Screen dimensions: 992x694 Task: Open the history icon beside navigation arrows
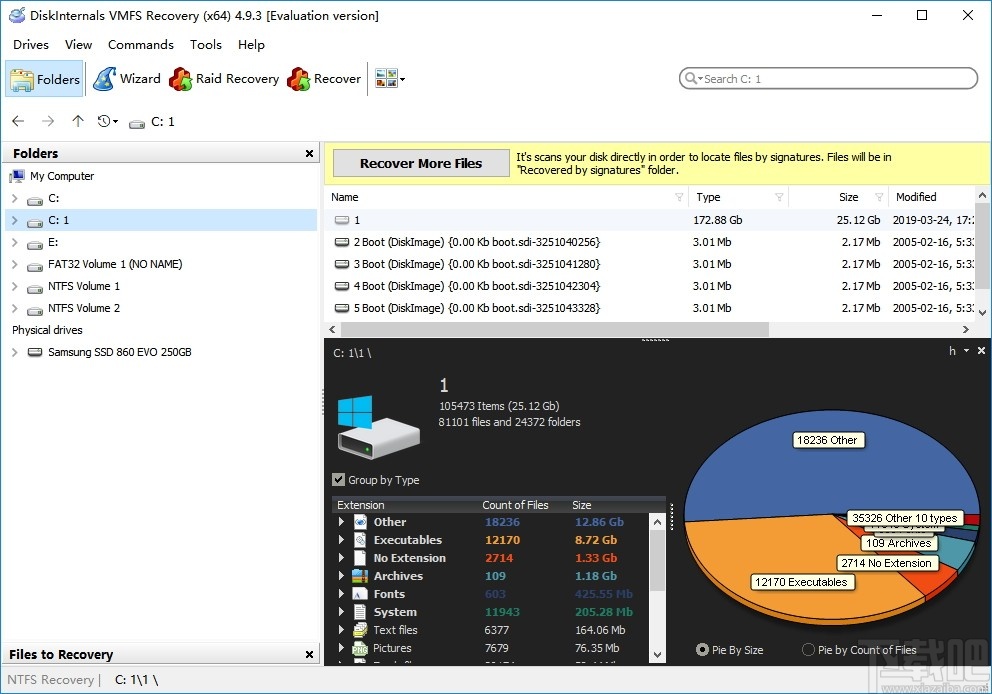(104, 121)
